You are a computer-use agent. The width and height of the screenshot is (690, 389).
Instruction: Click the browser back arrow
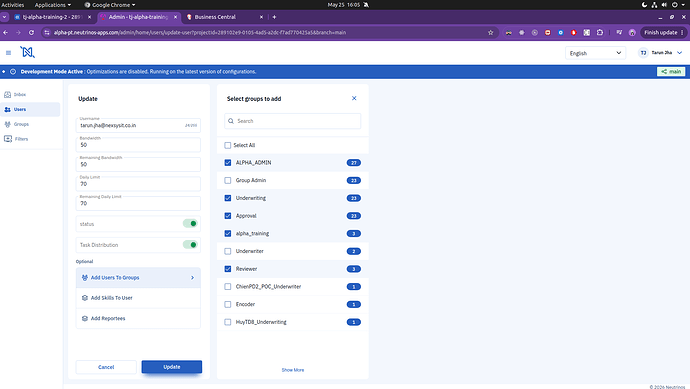pyautogui.click(x=6, y=33)
